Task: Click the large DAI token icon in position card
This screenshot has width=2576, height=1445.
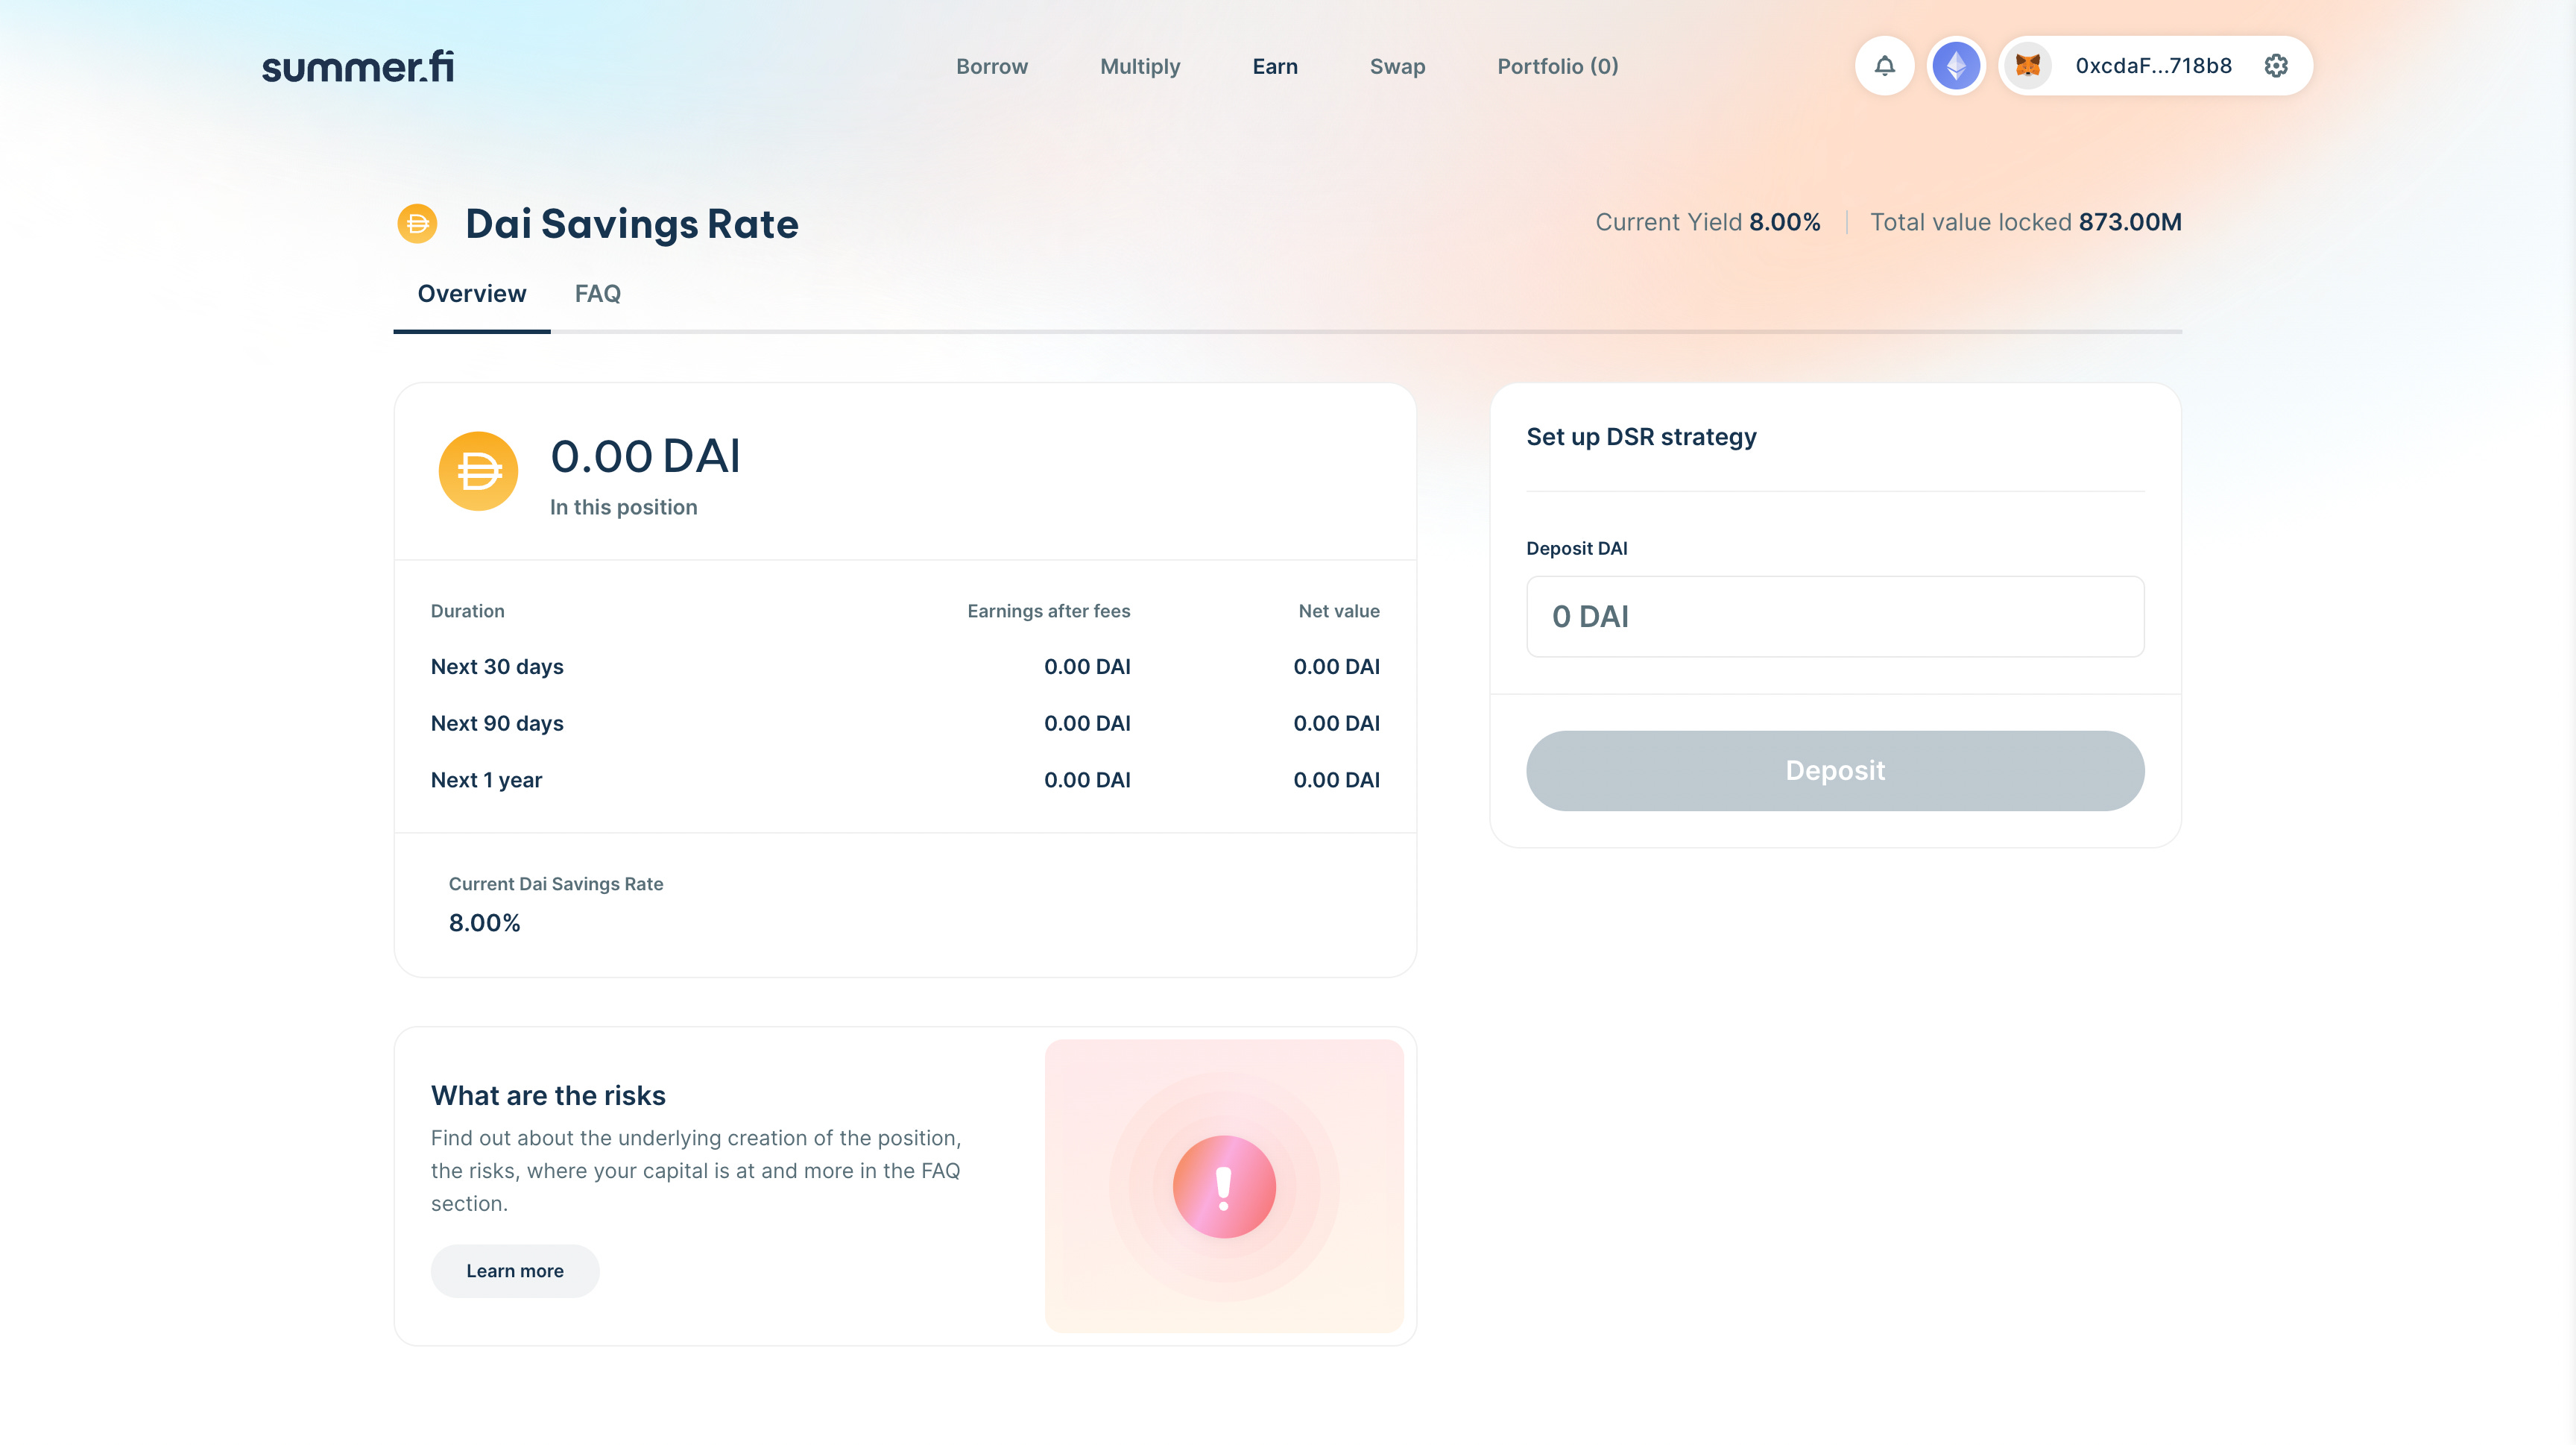Action: [478, 471]
